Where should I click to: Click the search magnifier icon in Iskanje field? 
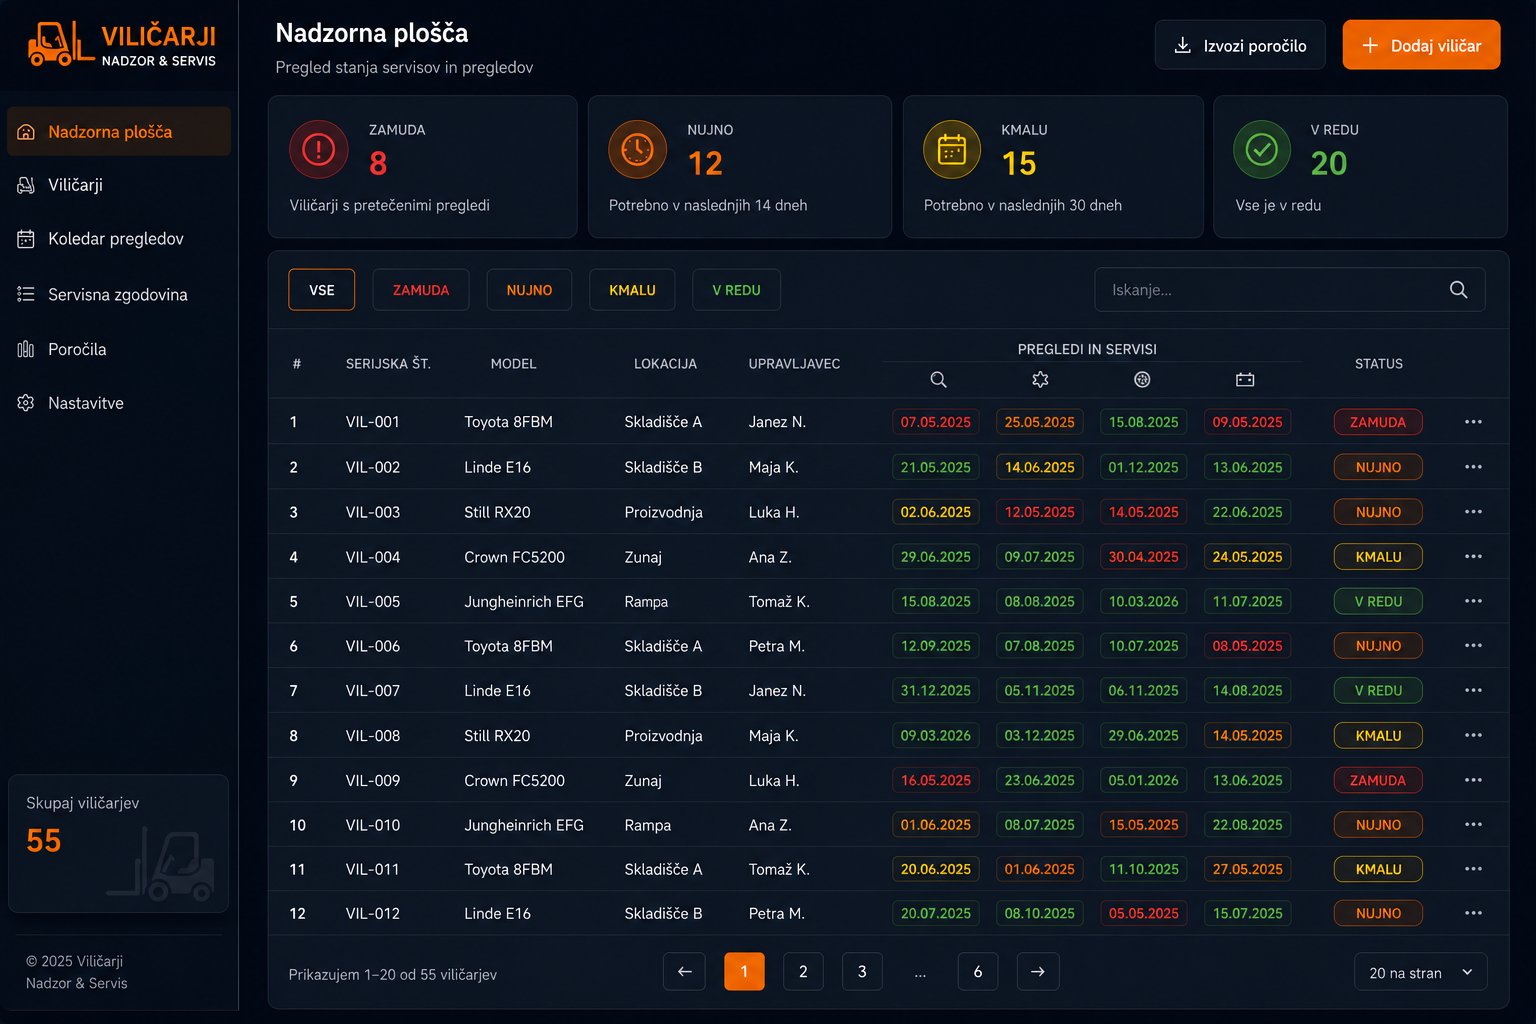tap(1458, 290)
